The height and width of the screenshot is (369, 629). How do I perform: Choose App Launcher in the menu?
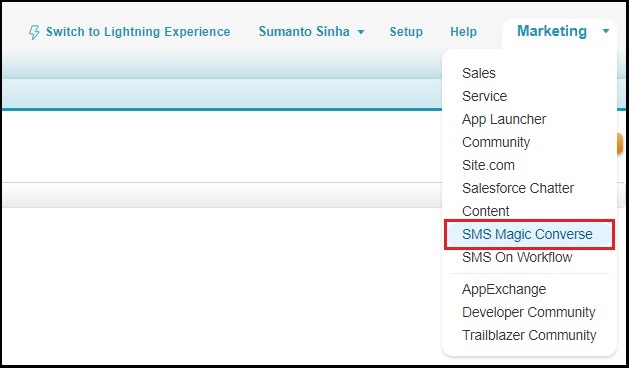click(x=504, y=119)
